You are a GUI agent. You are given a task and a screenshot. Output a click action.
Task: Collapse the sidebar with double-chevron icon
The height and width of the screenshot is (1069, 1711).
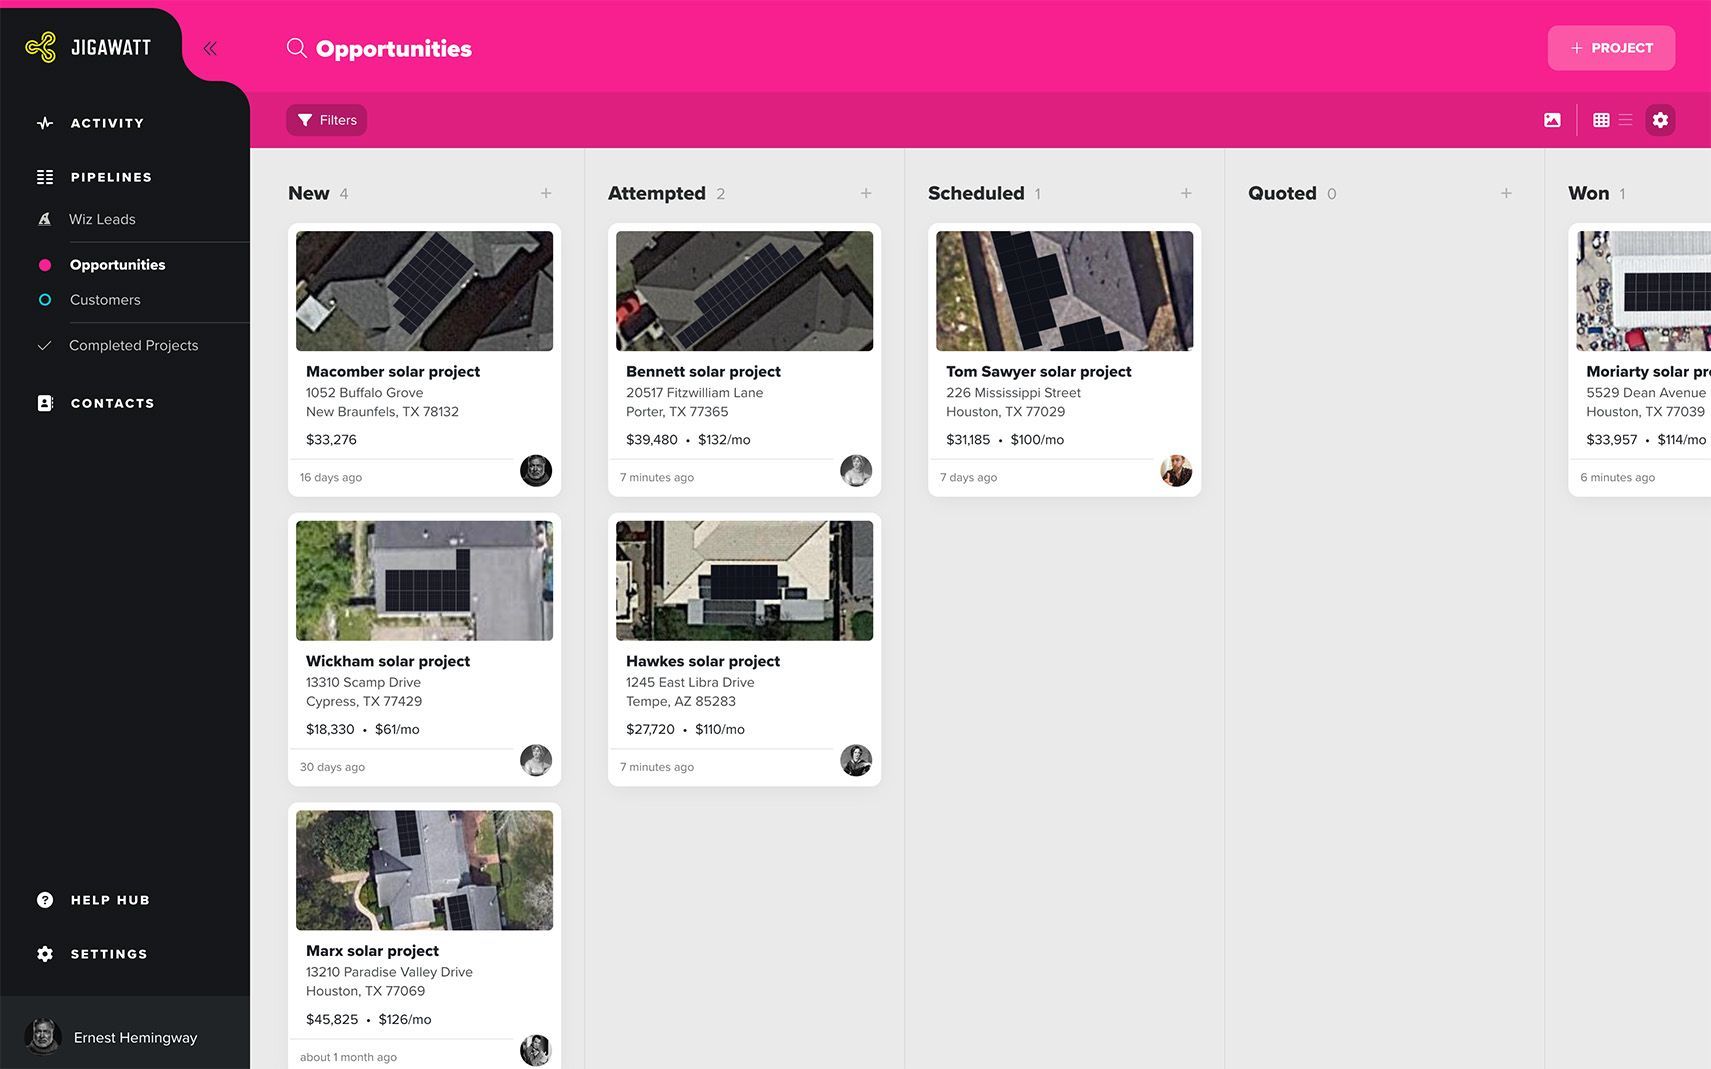click(x=210, y=48)
